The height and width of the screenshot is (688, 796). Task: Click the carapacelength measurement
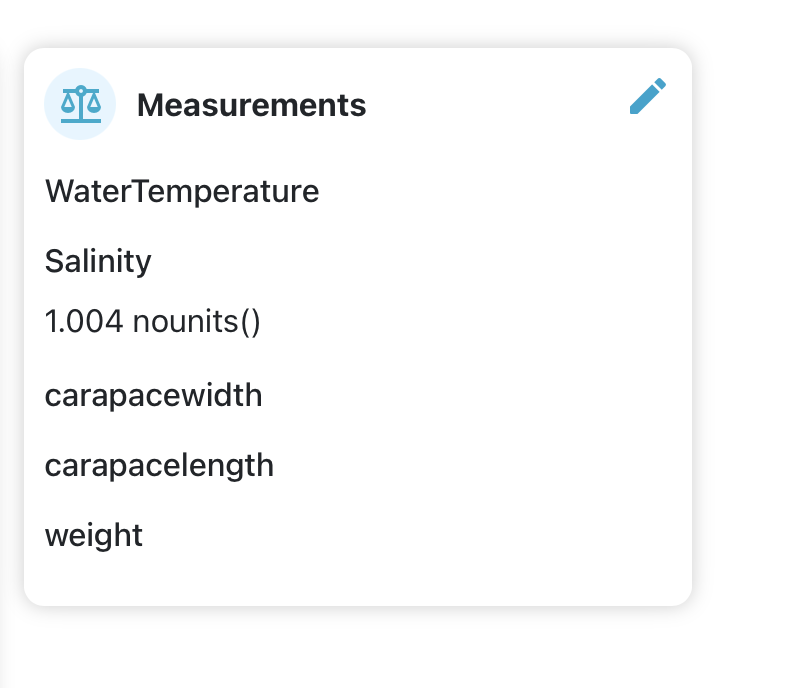[x=159, y=466]
